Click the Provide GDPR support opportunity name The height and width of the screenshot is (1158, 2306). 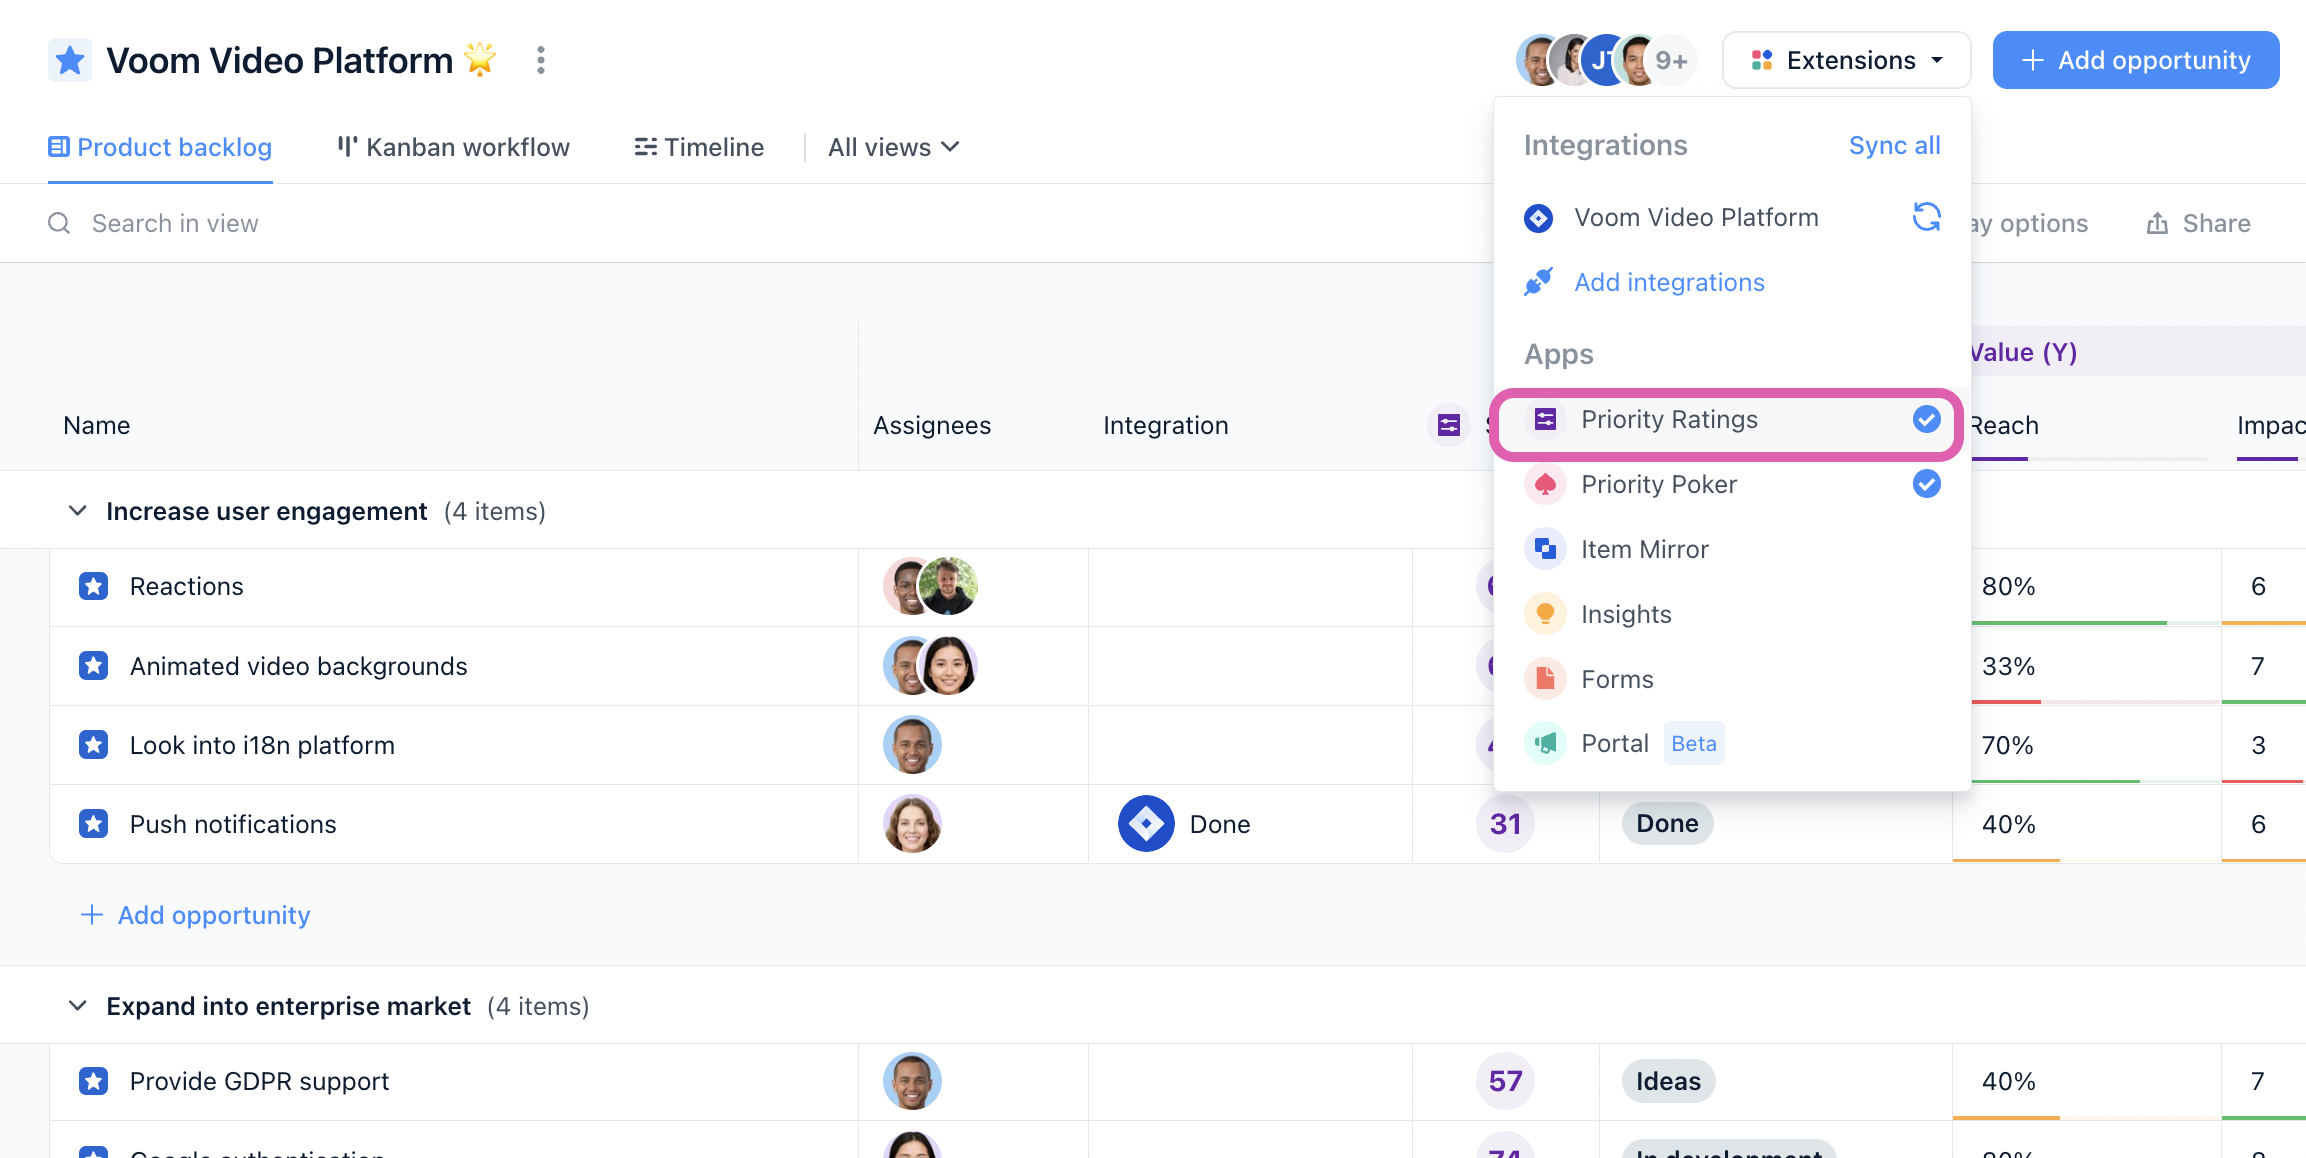pos(259,1081)
